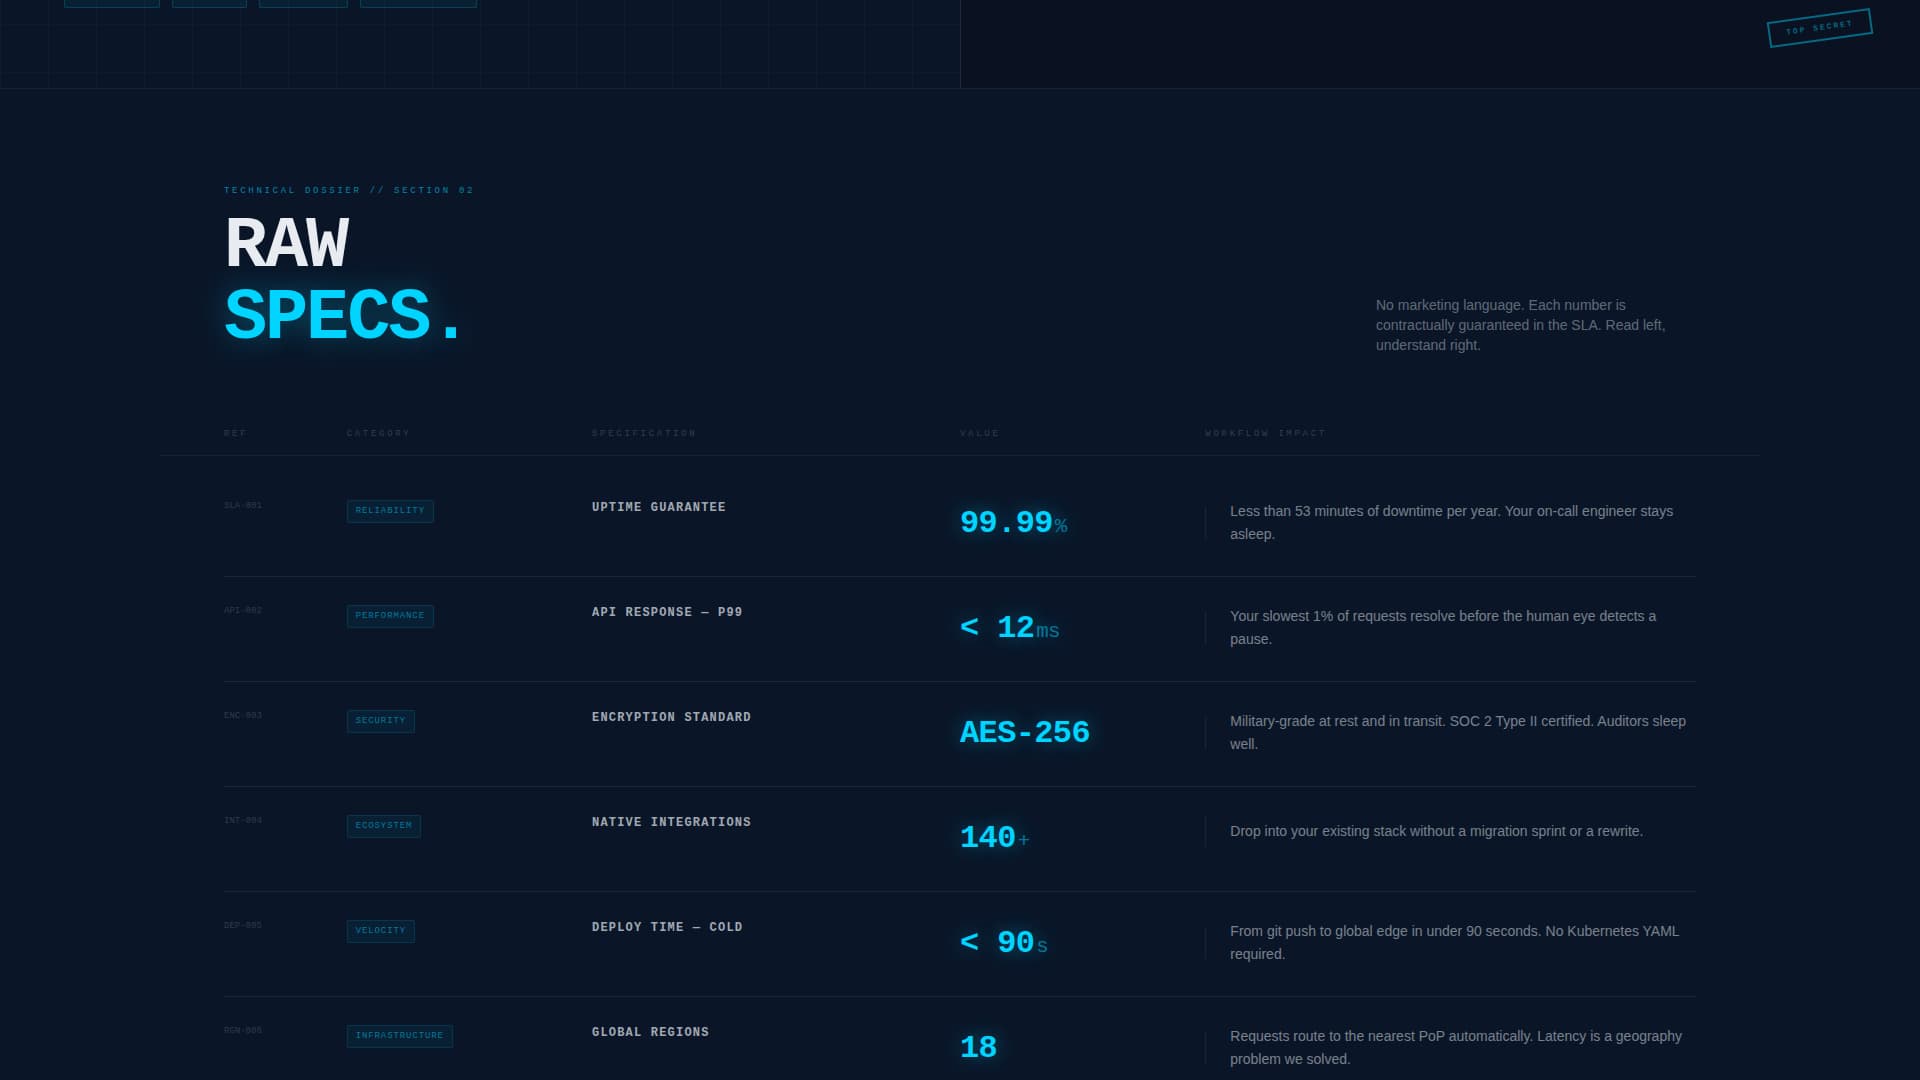Click the 'Less than 53 minutes of downtime' description
Screen dimensions: 1920x1080
pos(1451,522)
